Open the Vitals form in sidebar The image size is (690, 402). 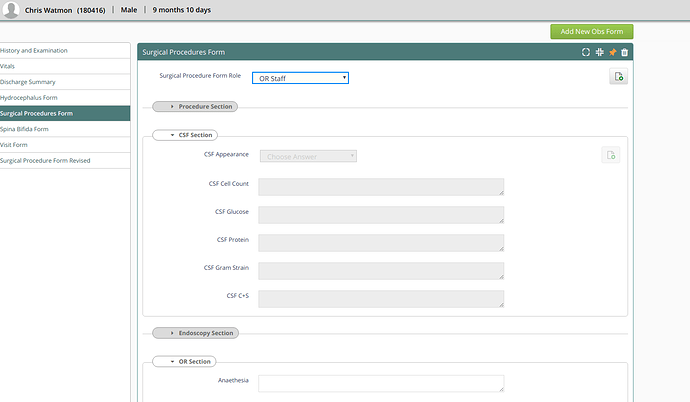(64, 66)
